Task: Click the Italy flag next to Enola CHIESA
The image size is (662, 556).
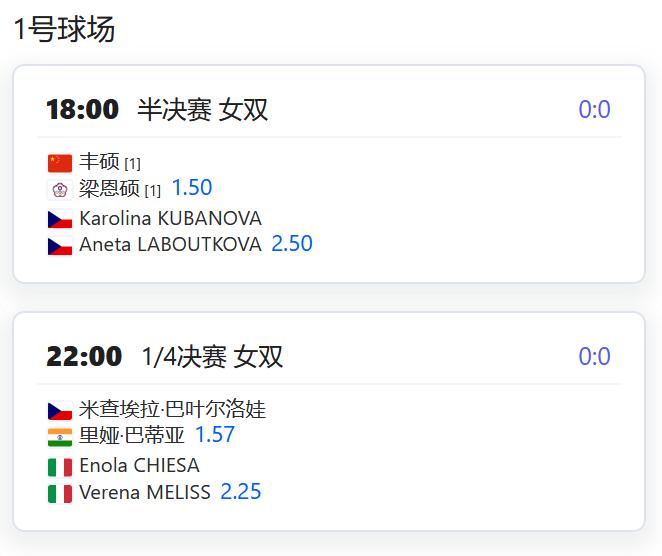Action: click(60, 467)
